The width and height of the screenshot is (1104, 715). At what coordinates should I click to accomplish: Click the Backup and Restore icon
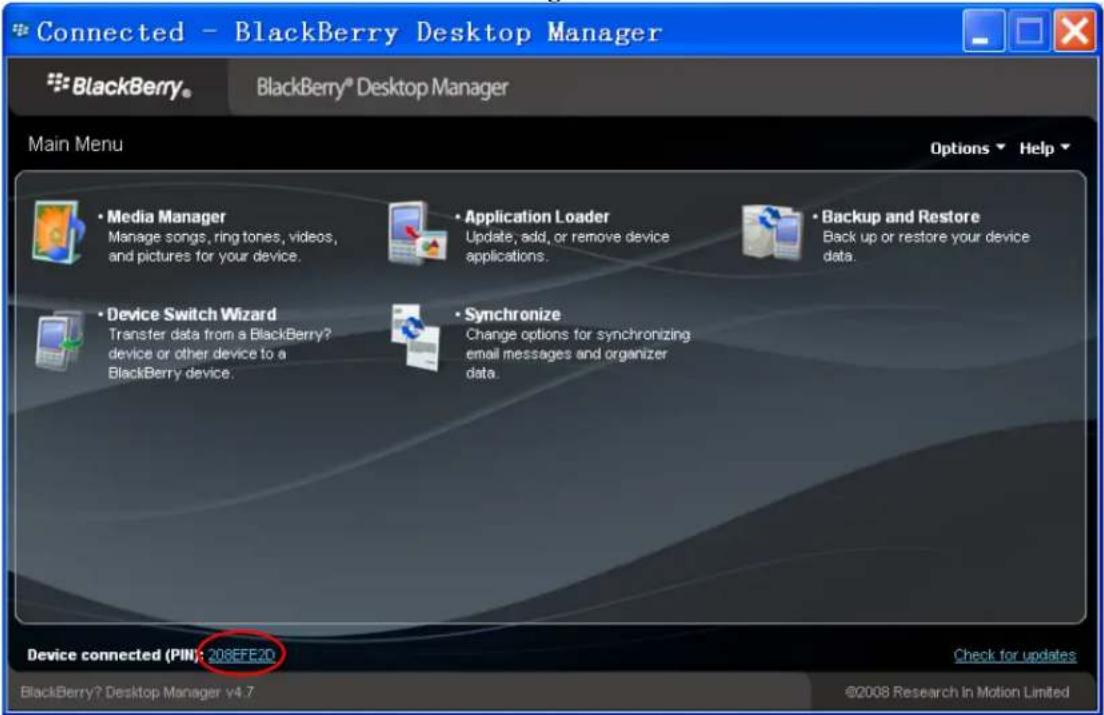(772, 232)
